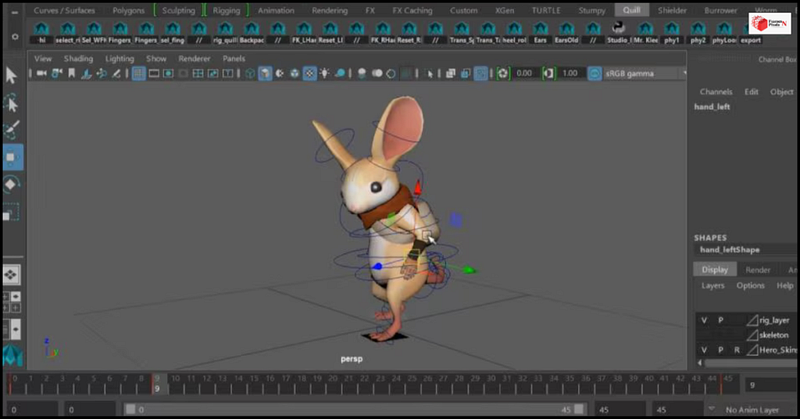Click the current frame field showing 9
800x419 pixels.
[770, 385]
